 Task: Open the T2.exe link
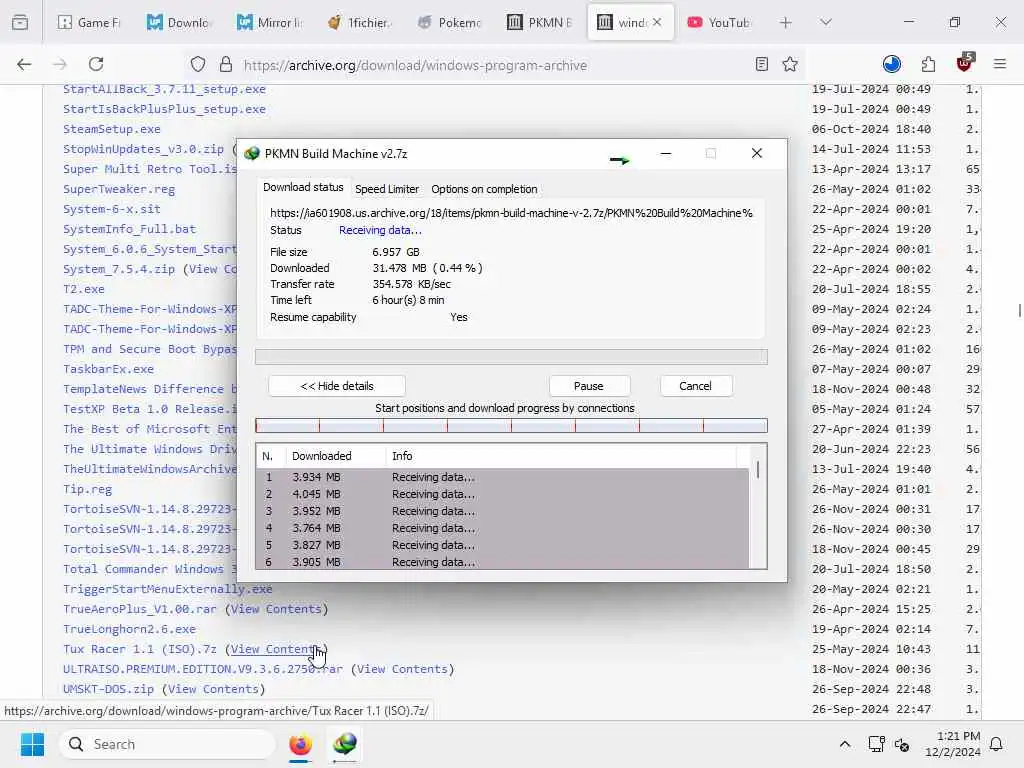[84, 289]
